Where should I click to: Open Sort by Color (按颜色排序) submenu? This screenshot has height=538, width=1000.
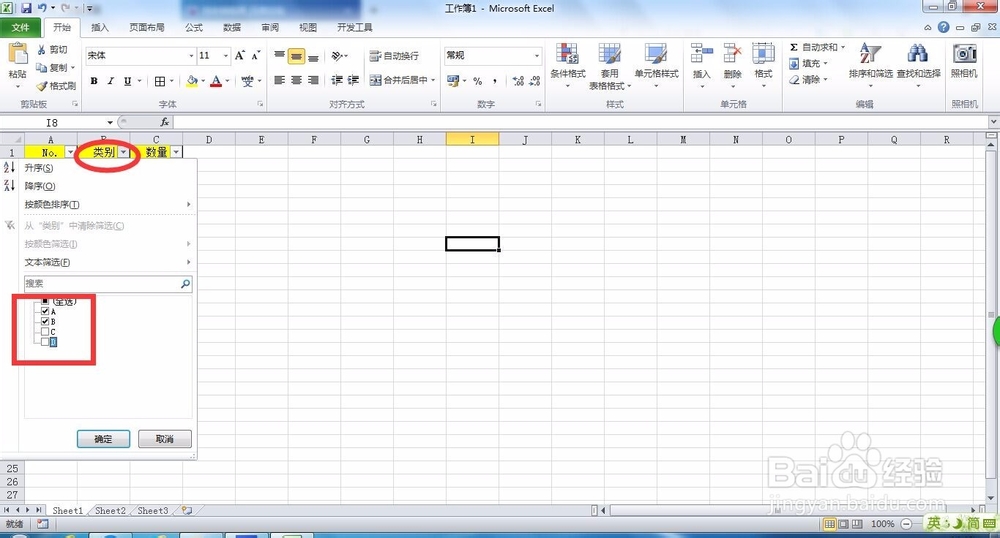tap(99, 205)
